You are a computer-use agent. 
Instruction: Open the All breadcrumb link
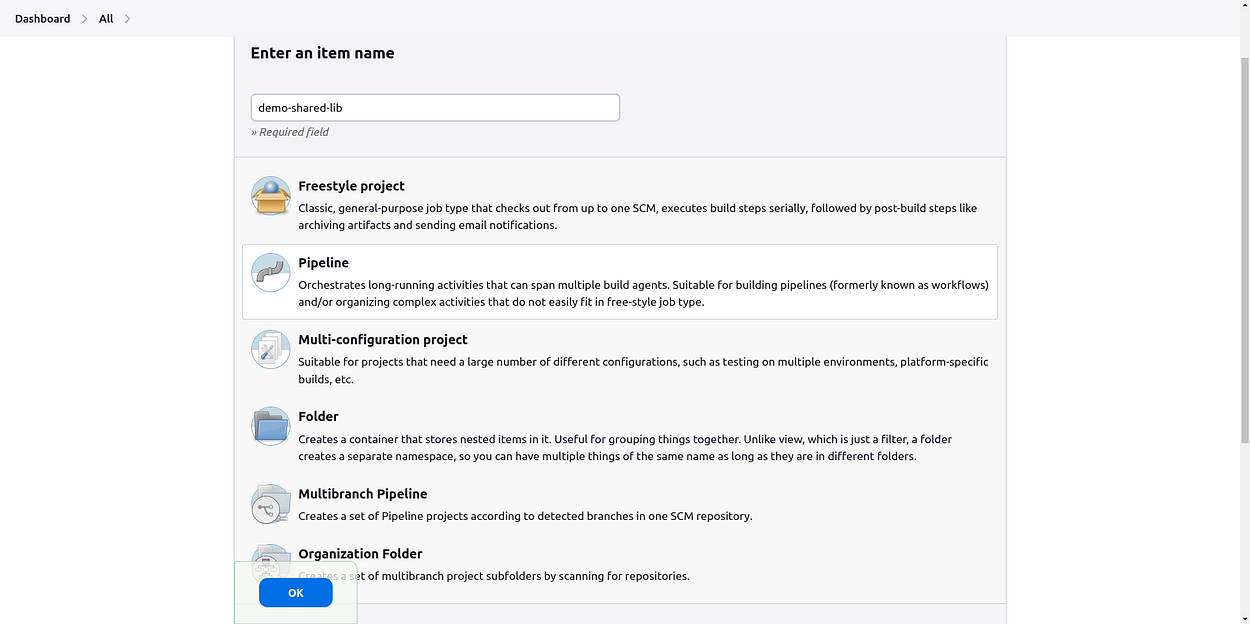(x=105, y=18)
